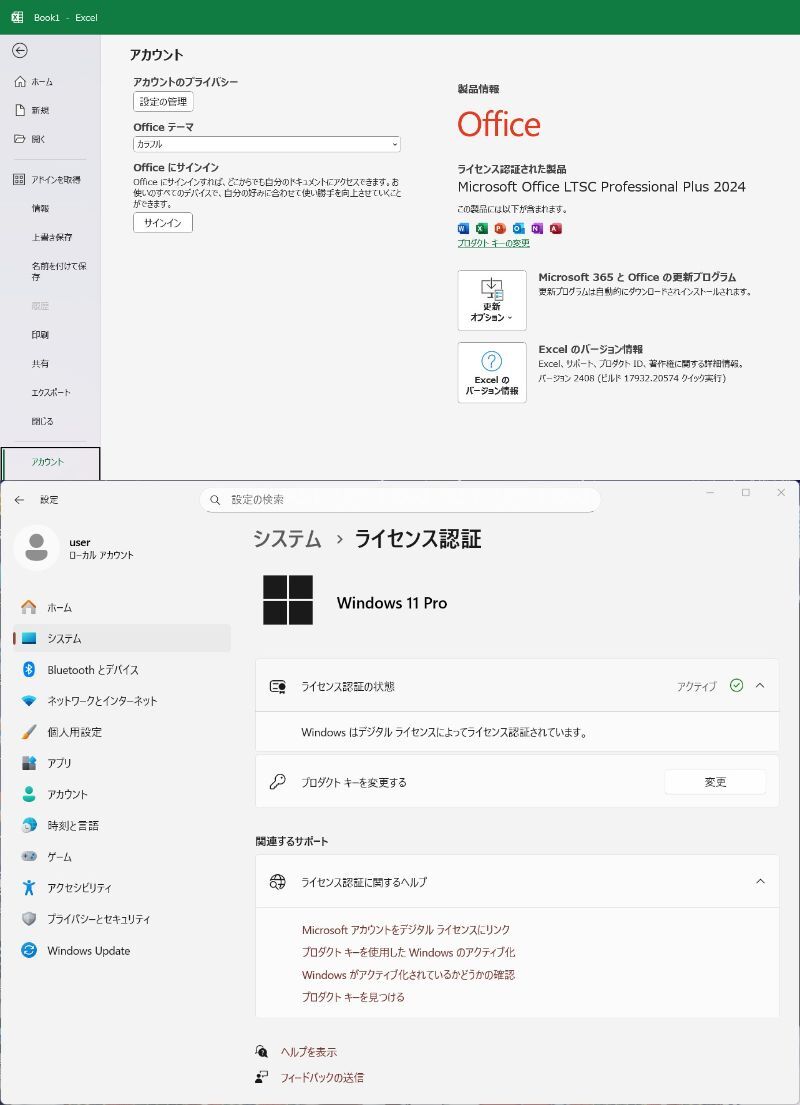Open ネットワークとインターネット settings

101,701
